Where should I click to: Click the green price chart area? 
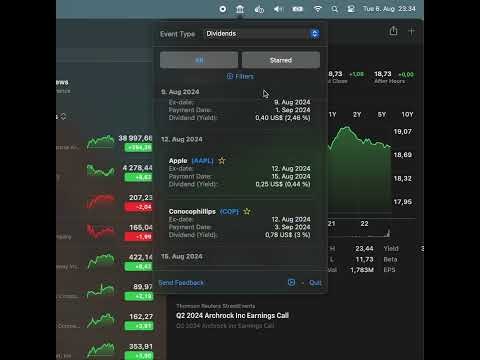(359, 170)
